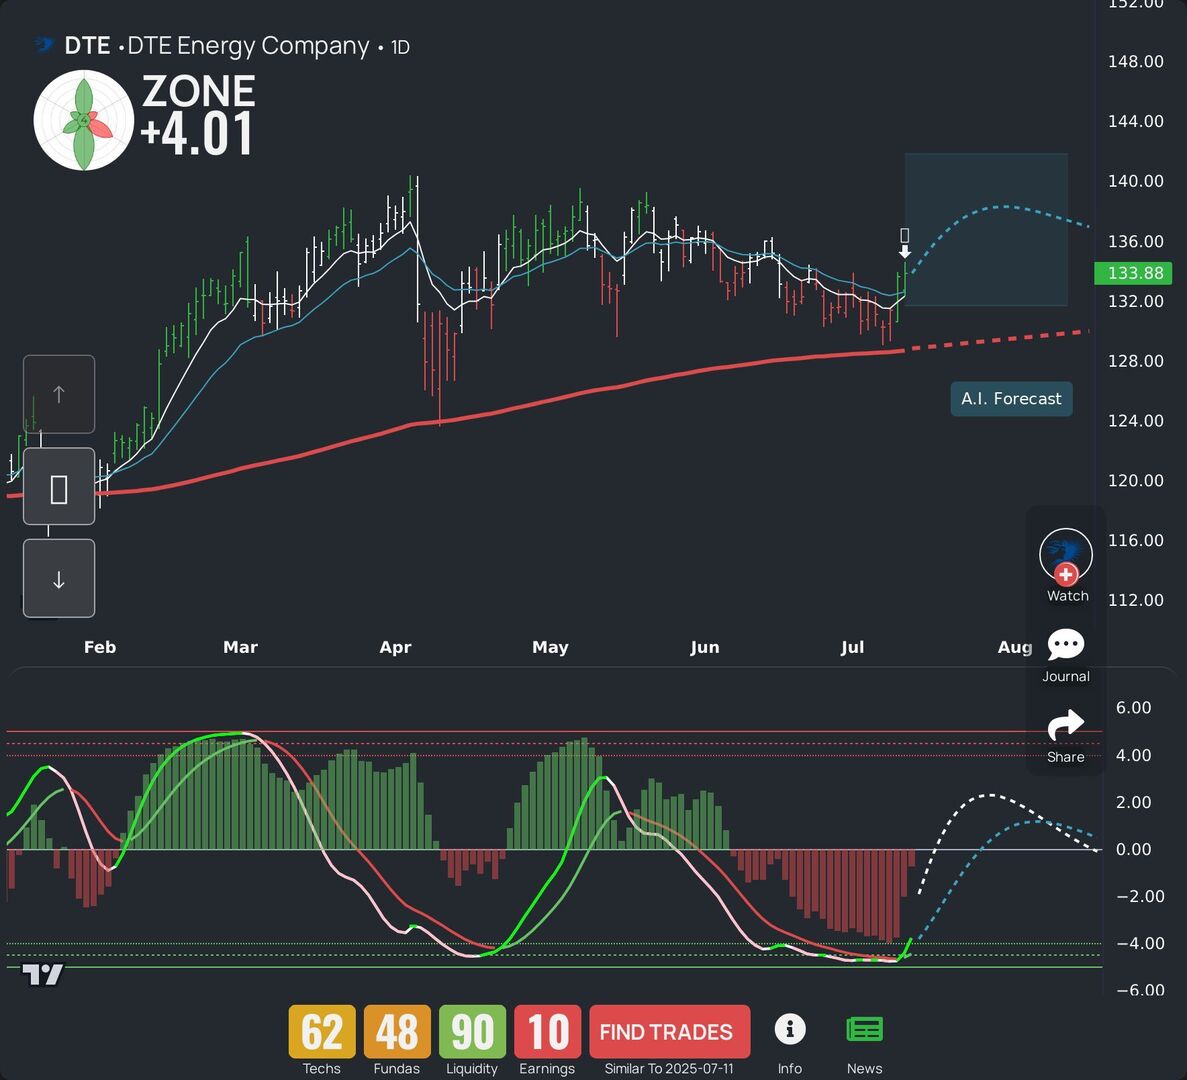Click the white down-arrow signal marker on chart

coord(905,252)
